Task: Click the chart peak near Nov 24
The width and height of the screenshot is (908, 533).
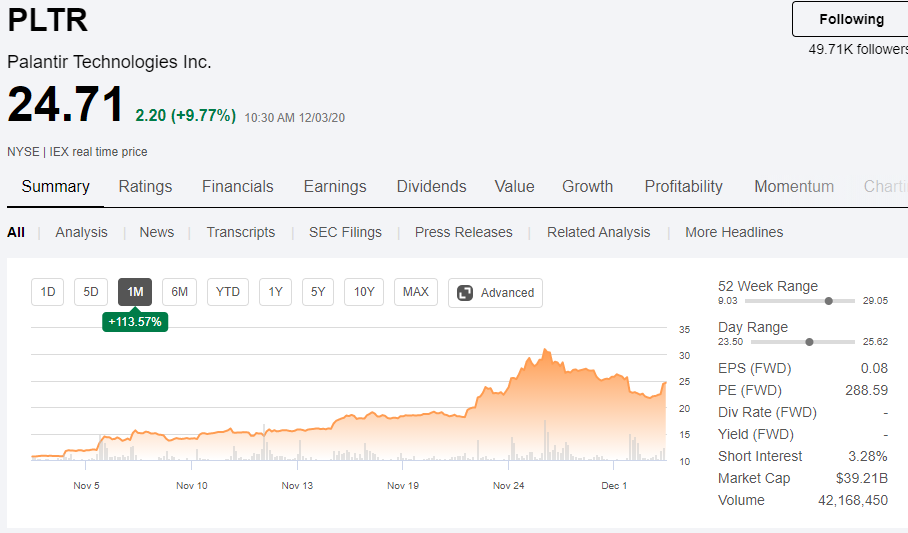Action: pos(544,350)
